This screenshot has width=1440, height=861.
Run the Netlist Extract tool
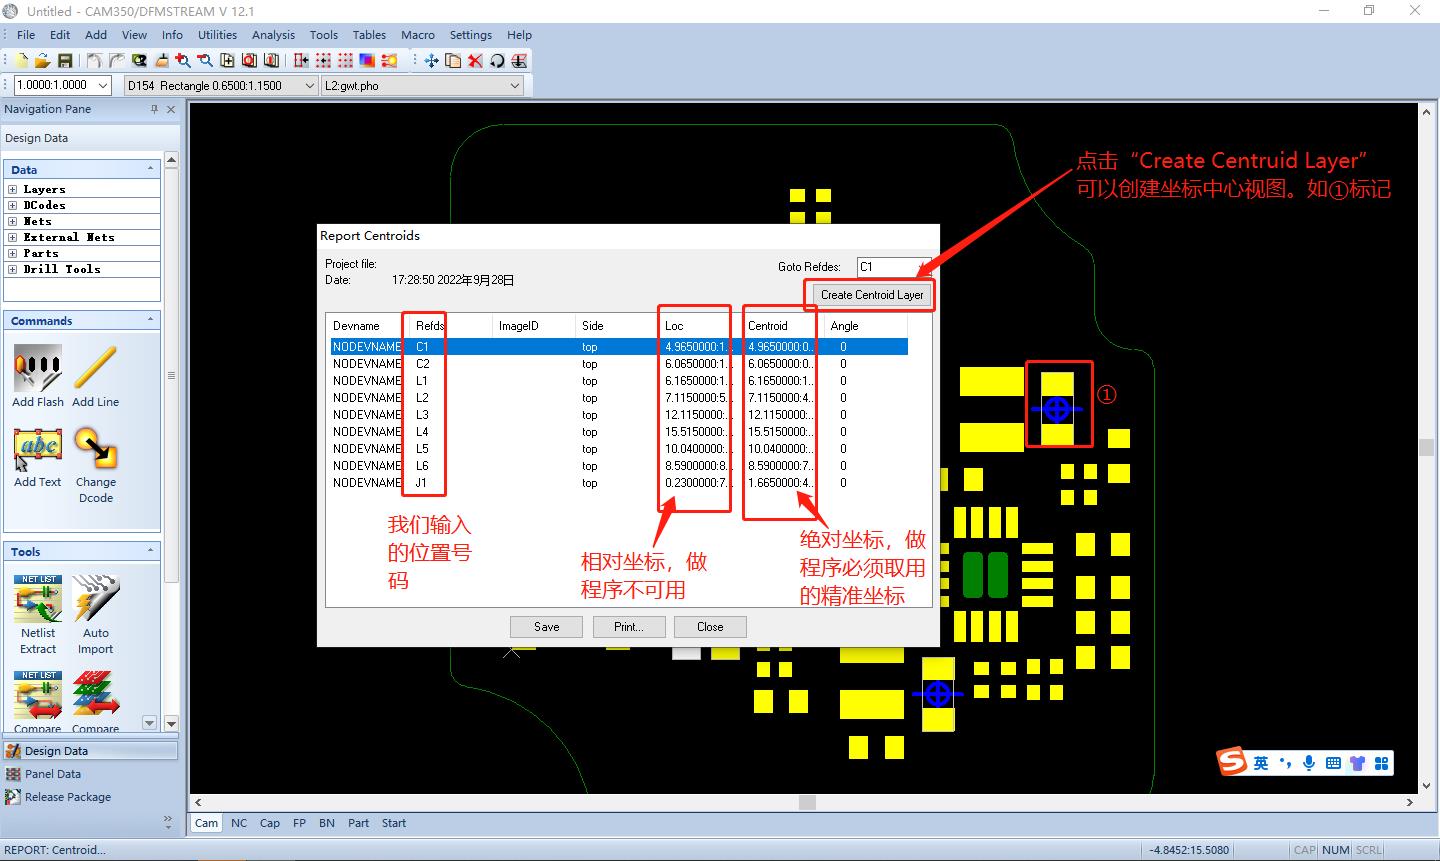tap(38, 598)
